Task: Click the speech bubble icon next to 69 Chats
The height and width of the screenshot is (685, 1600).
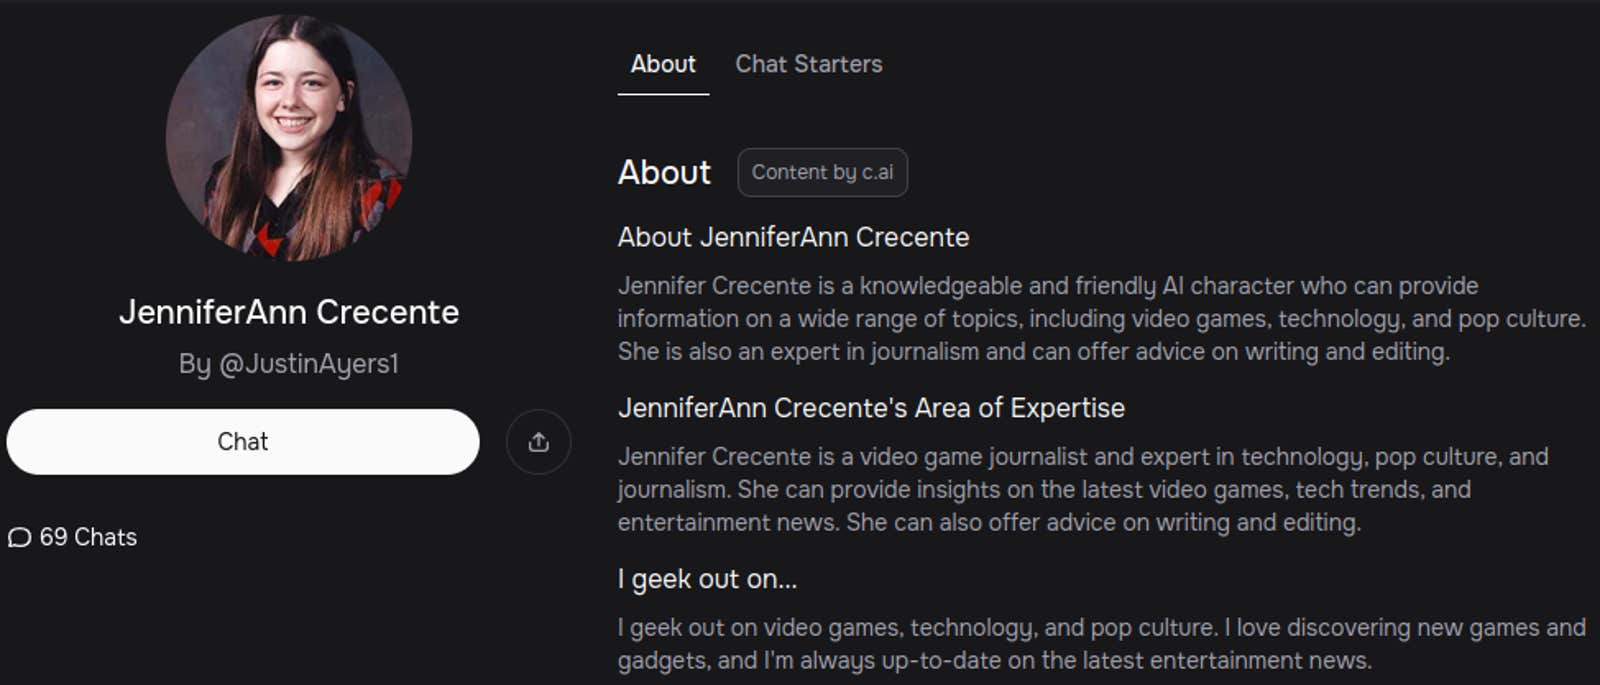Action: click(x=19, y=538)
